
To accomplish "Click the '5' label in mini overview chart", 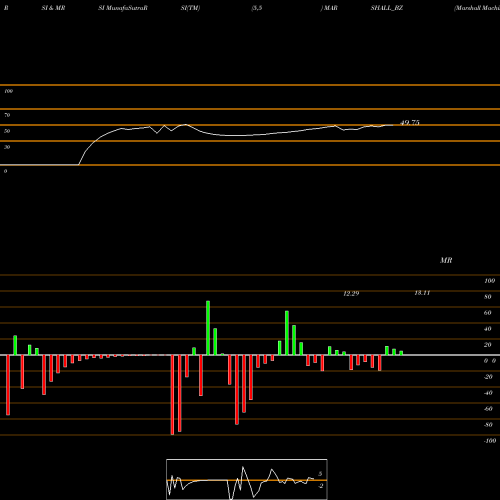I will [320, 474].
